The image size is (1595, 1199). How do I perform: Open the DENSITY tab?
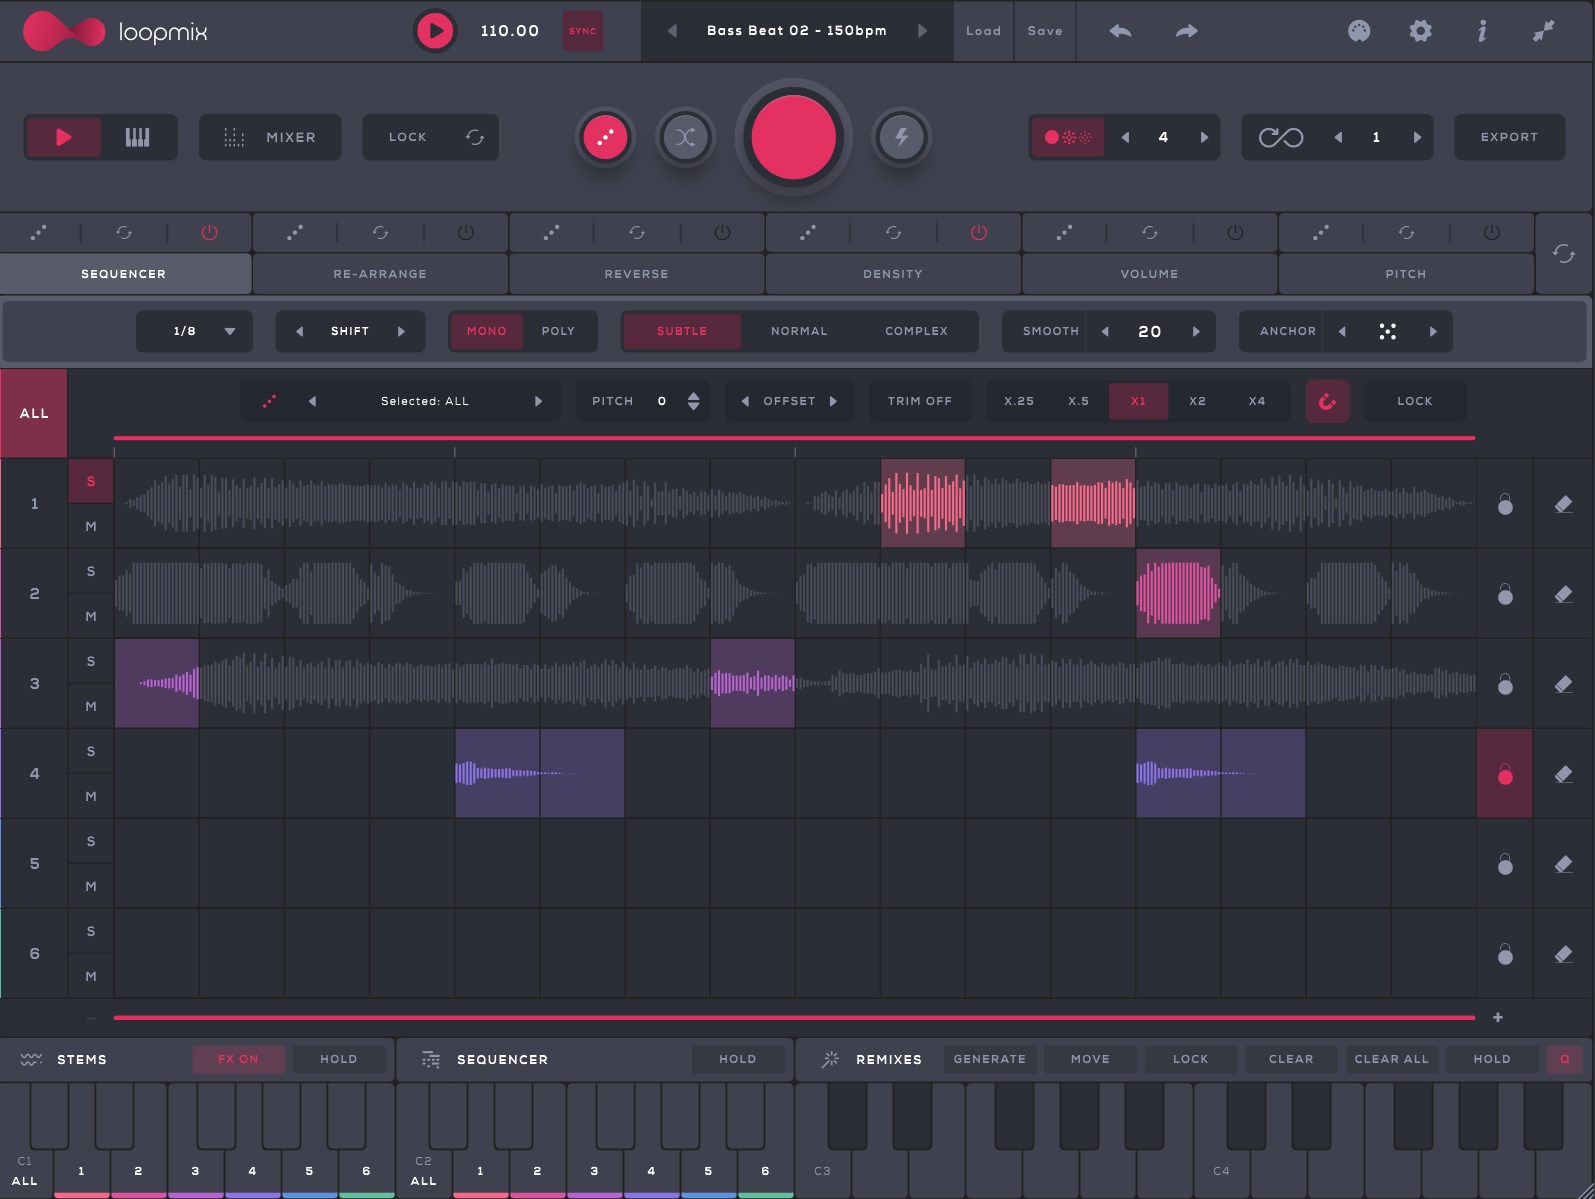point(892,273)
